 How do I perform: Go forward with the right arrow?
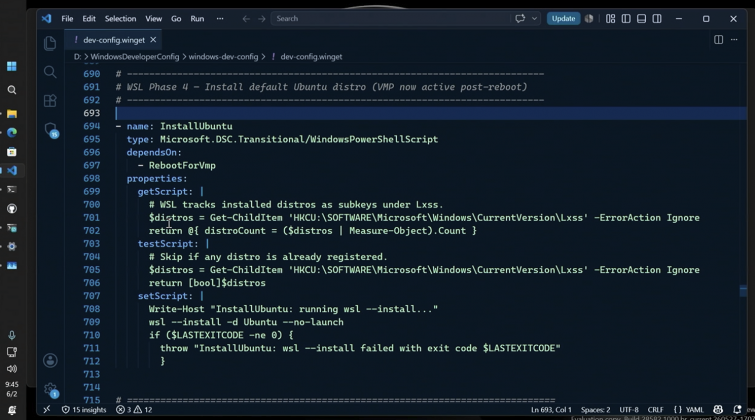261,18
